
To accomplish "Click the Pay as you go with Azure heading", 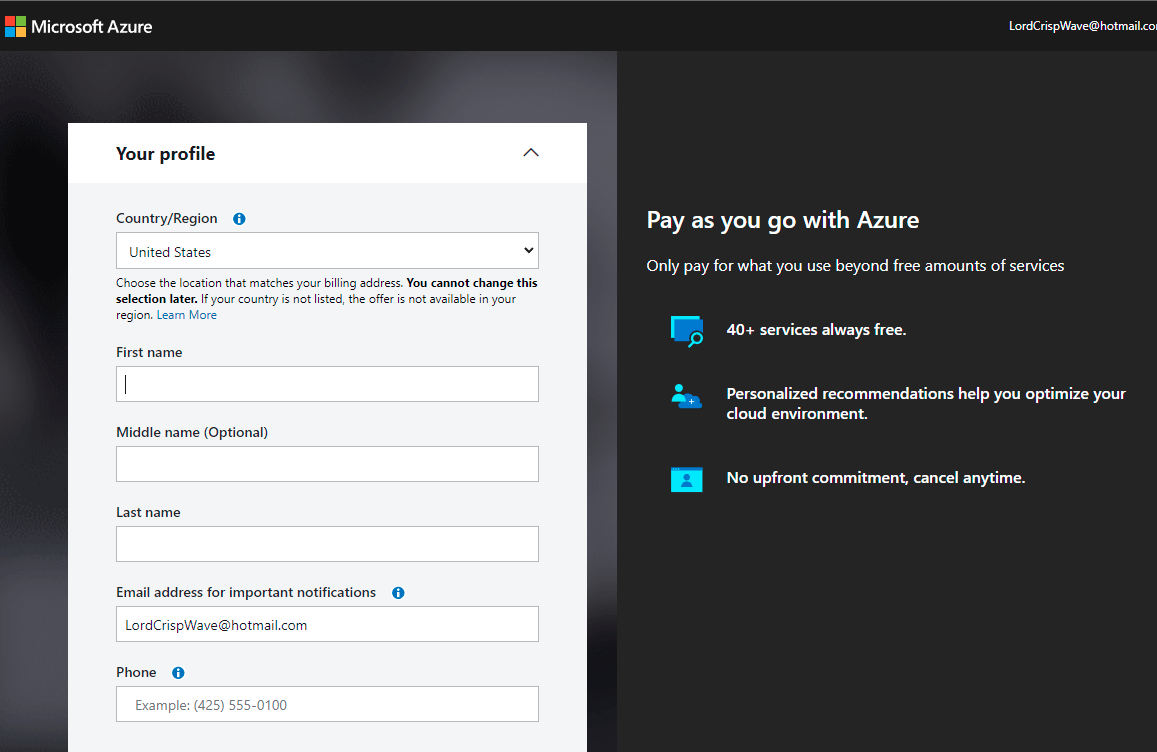I will click(x=783, y=220).
